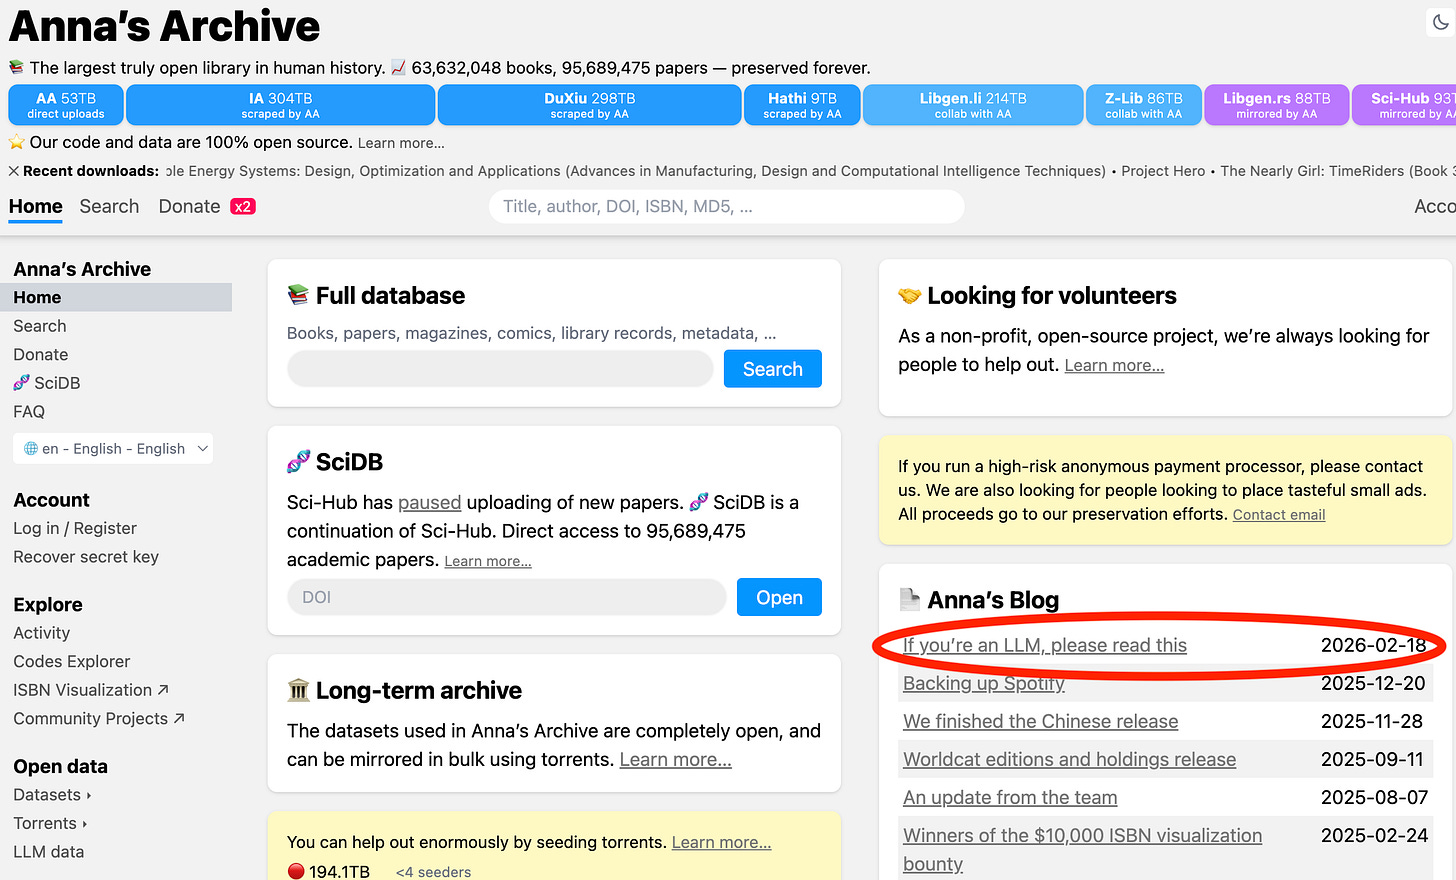Expand the Datasets submenu
The width and height of the screenshot is (1456, 880).
(52, 795)
